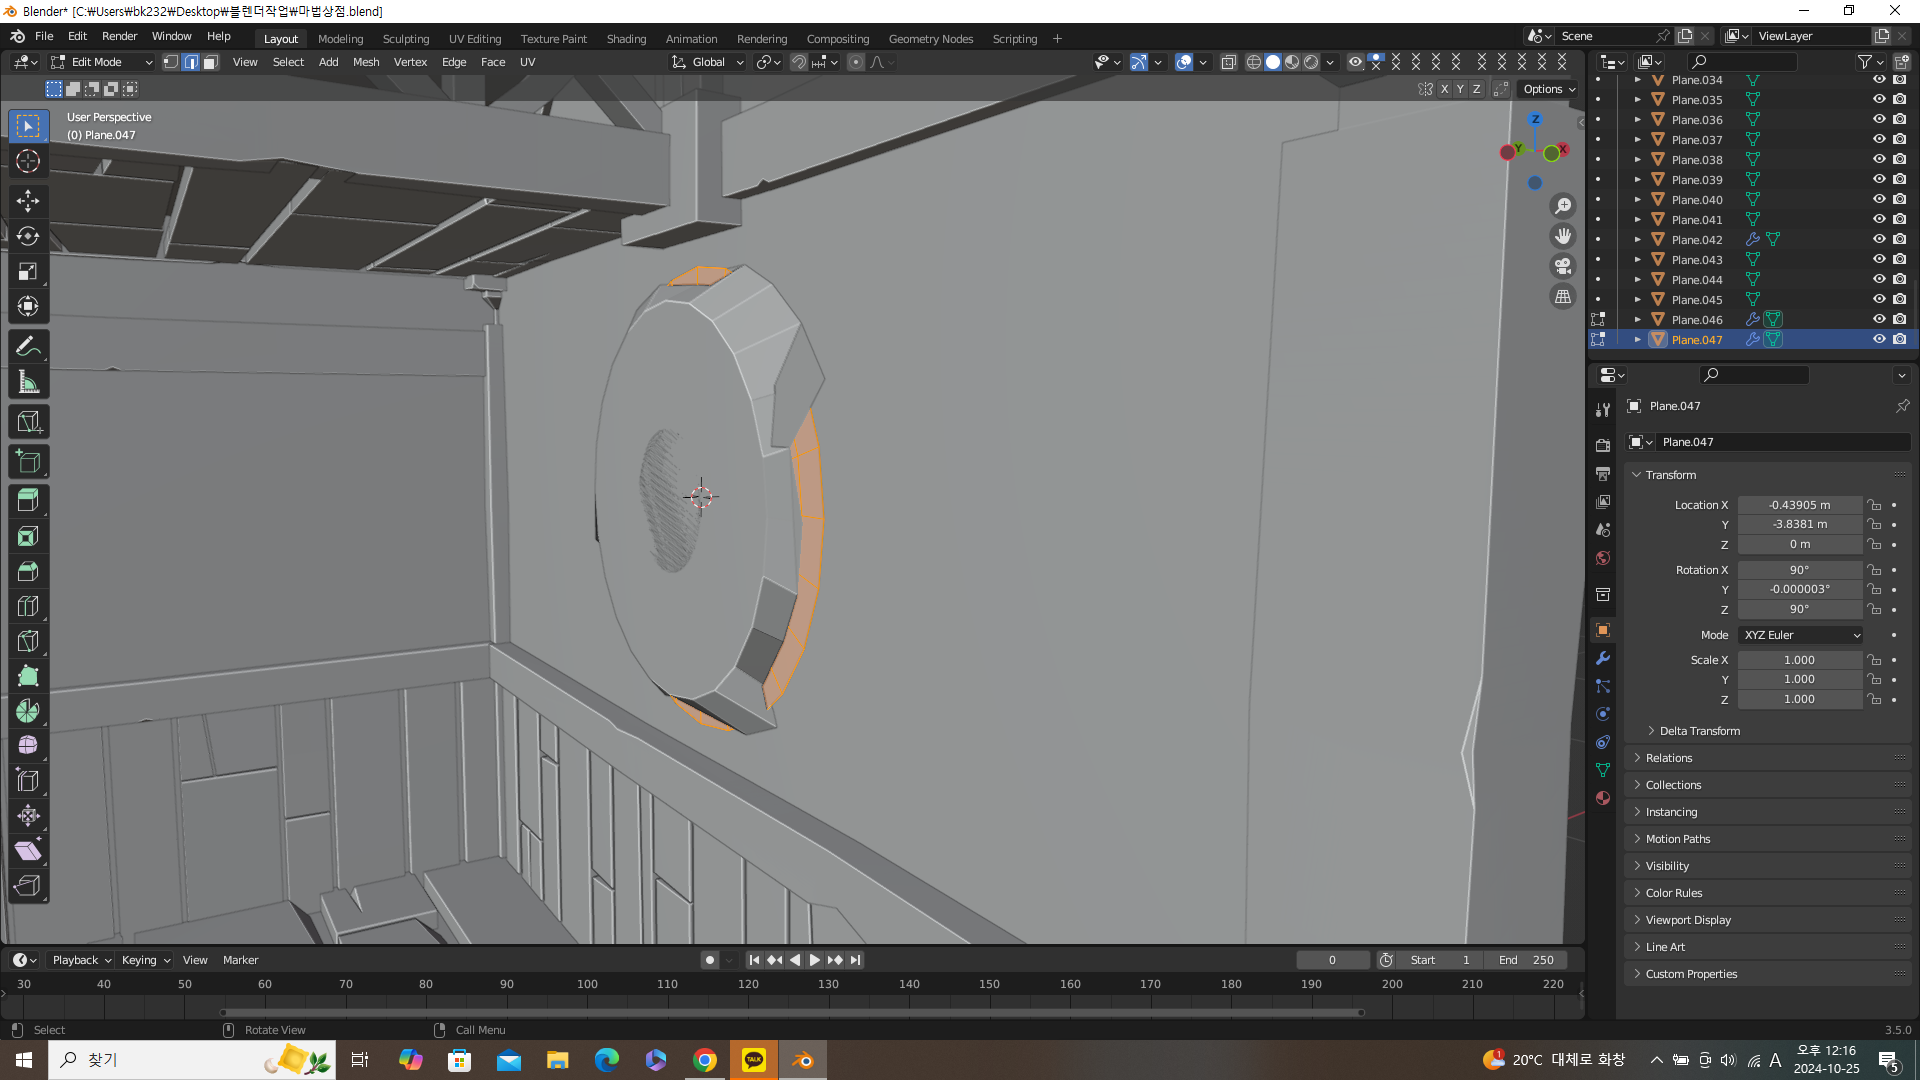Switch to UV Editing workspace tab
Viewport: 1920px width, 1080px height.
click(474, 39)
